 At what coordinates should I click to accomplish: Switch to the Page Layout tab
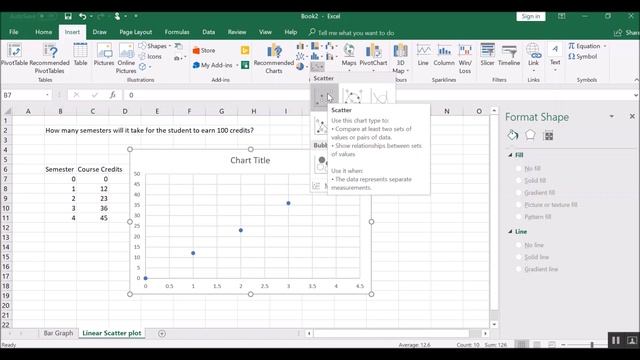click(136, 32)
